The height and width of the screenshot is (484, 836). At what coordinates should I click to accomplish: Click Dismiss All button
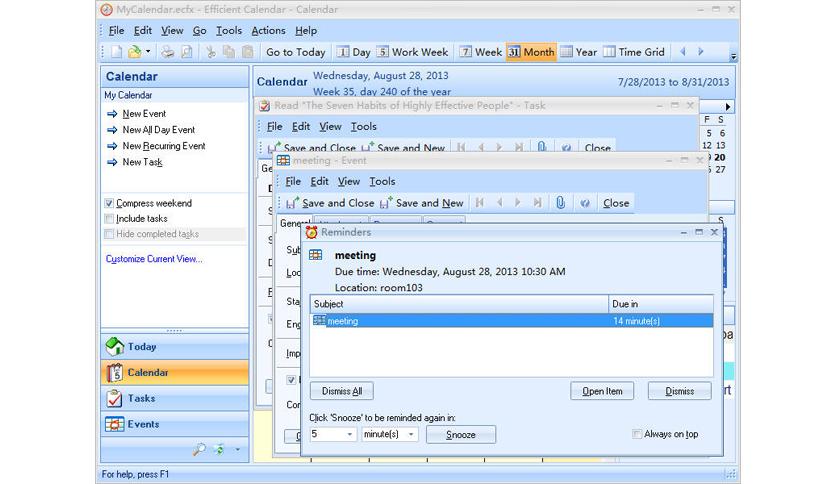tap(342, 391)
